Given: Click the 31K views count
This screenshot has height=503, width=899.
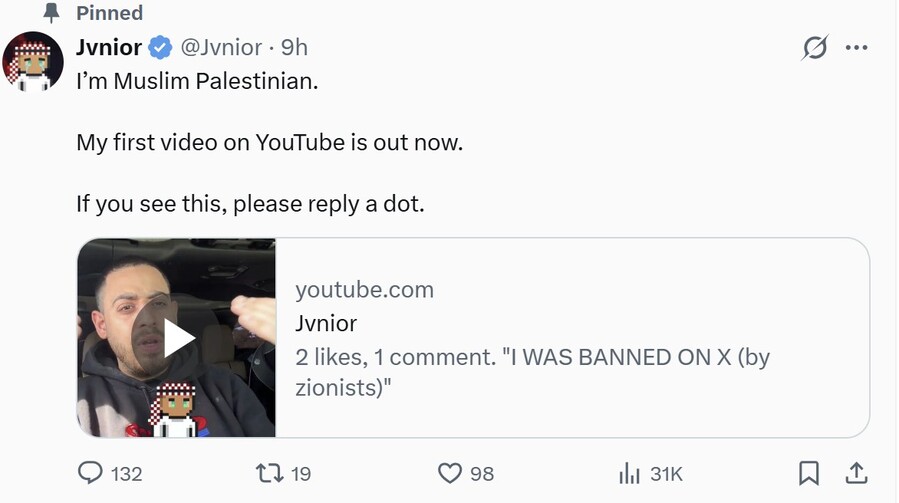Looking at the screenshot, I should [x=666, y=474].
